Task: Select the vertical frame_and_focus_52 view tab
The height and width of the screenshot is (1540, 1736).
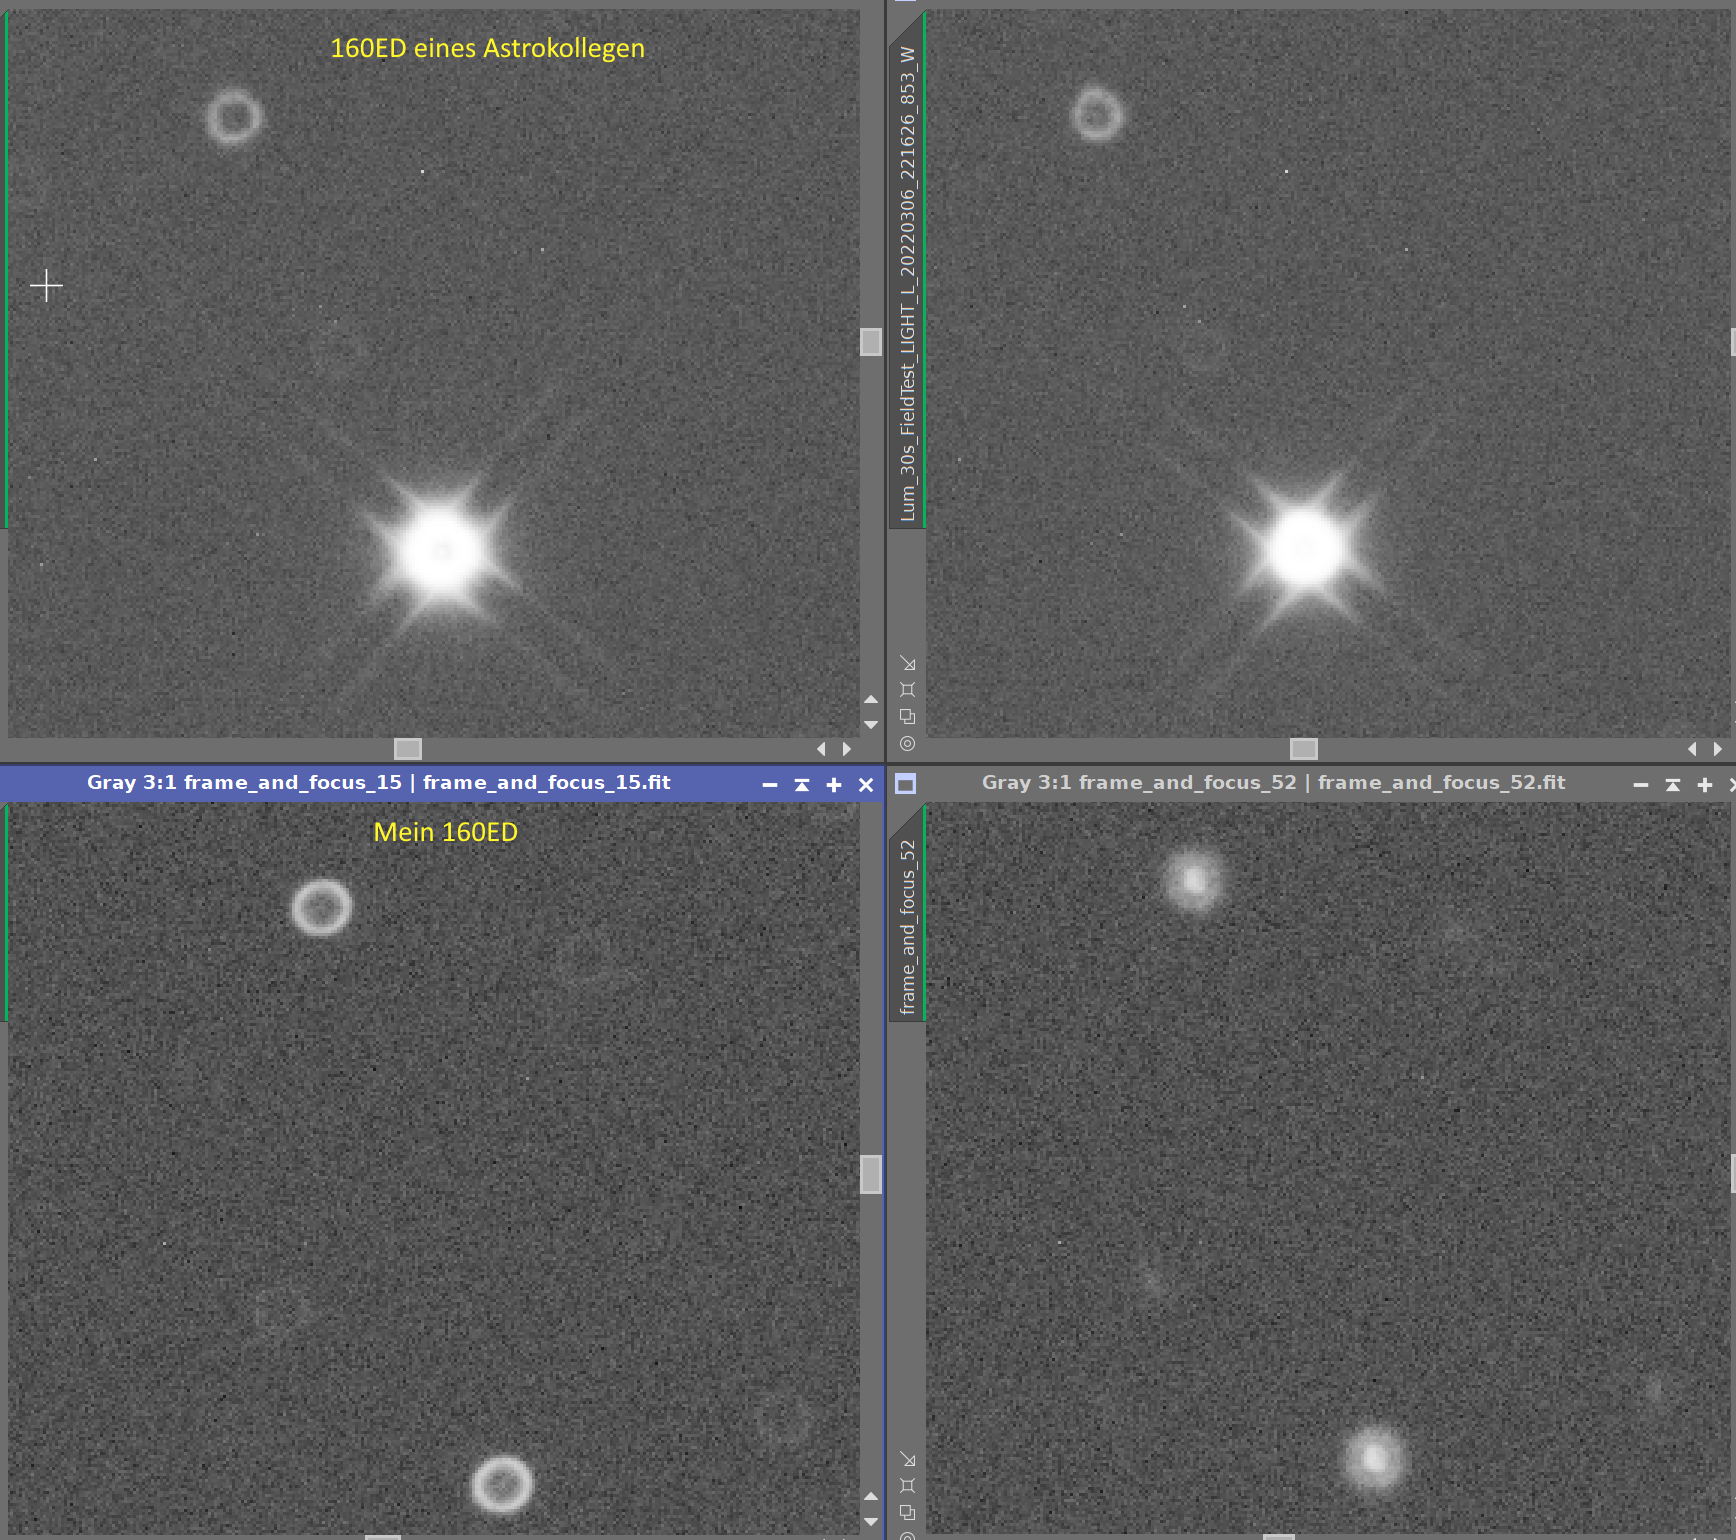Action: click(x=907, y=927)
